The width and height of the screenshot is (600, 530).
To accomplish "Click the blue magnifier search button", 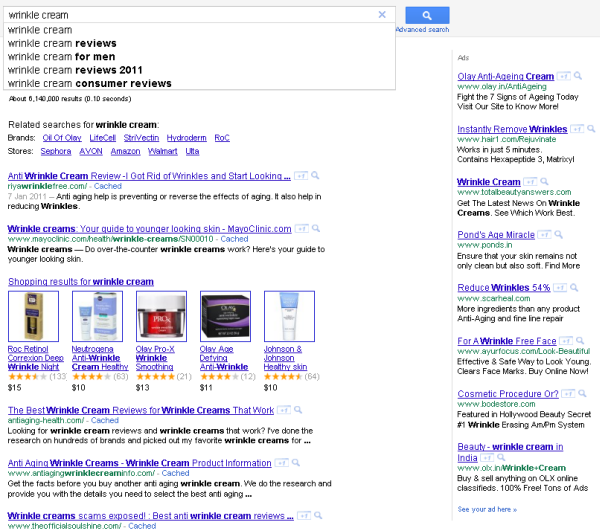I will pyautogui.click(x=427, y=15).
